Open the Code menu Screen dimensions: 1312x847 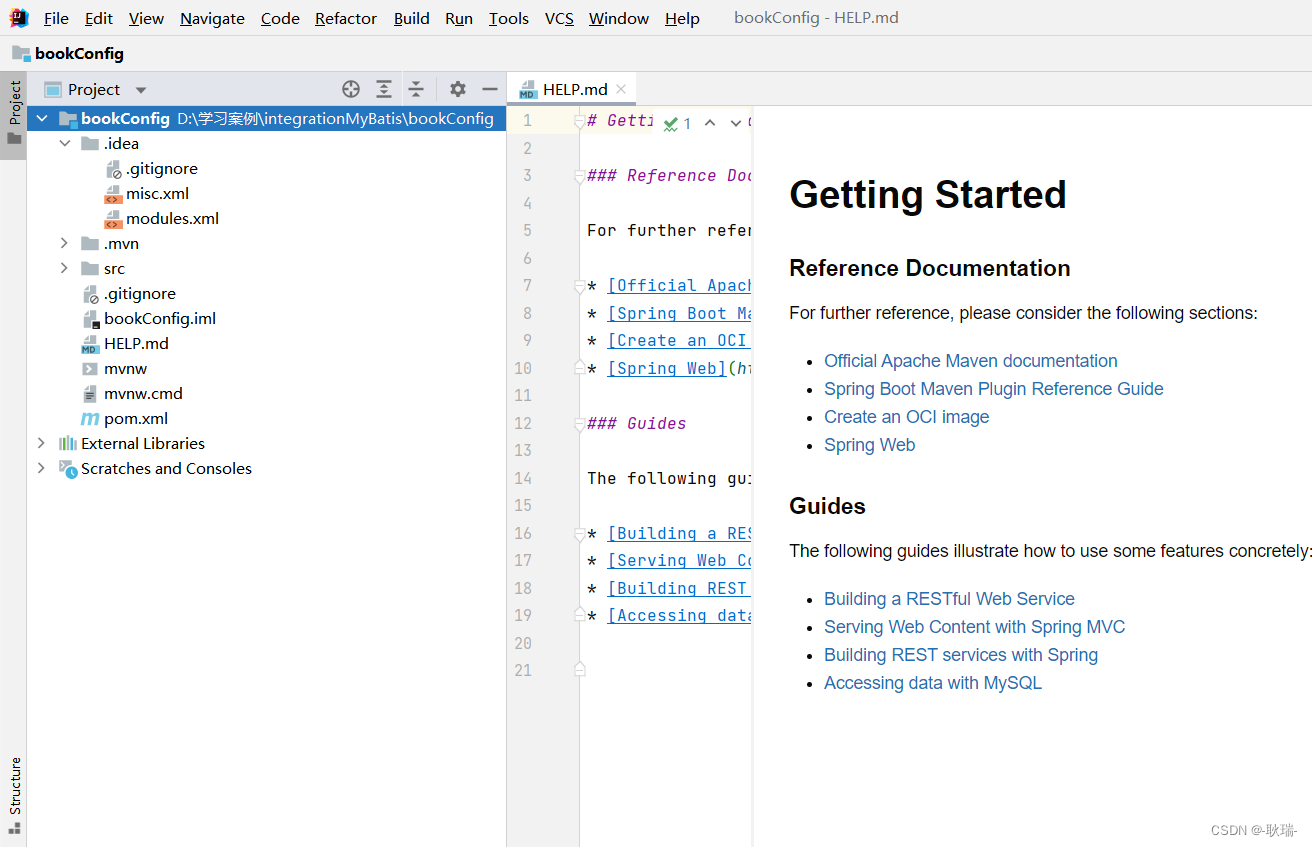[x=280, y=19]
